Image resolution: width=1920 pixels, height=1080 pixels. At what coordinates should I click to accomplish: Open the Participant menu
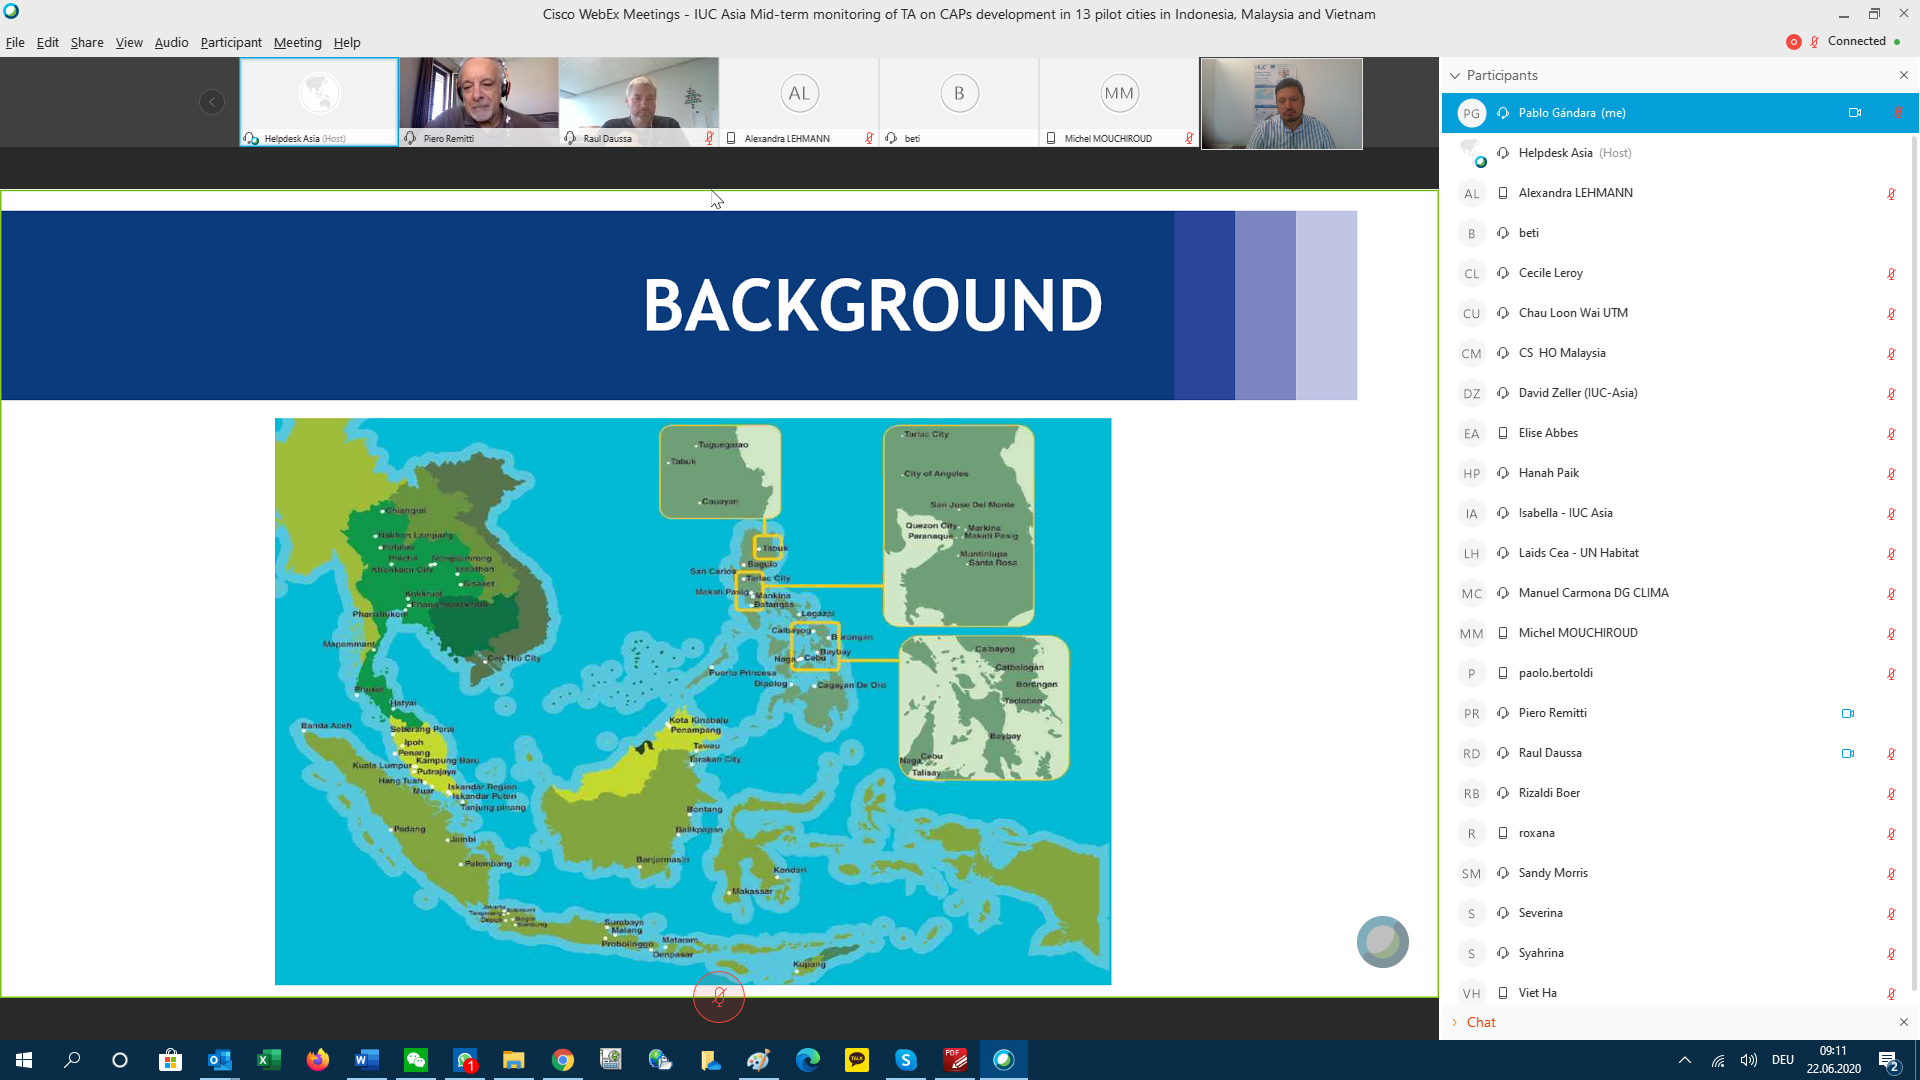coord(230,42)
